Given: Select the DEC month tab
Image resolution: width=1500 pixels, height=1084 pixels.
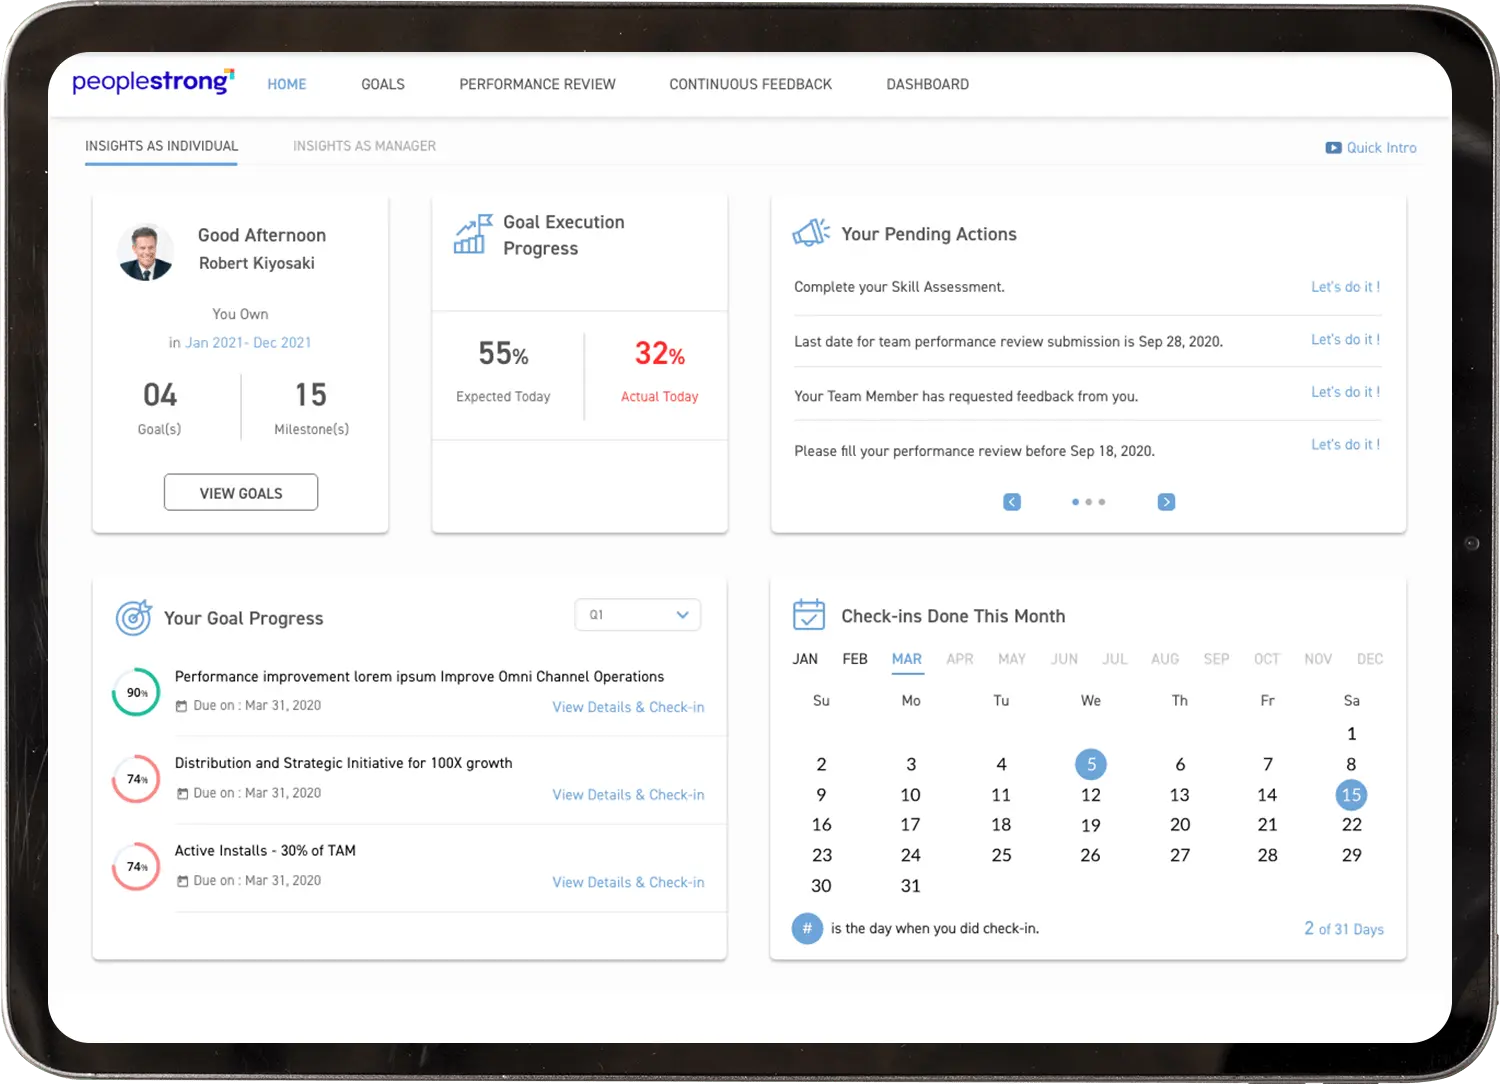Looking at the screenshot, I should pyautogui.click(x=1370, y=659).
